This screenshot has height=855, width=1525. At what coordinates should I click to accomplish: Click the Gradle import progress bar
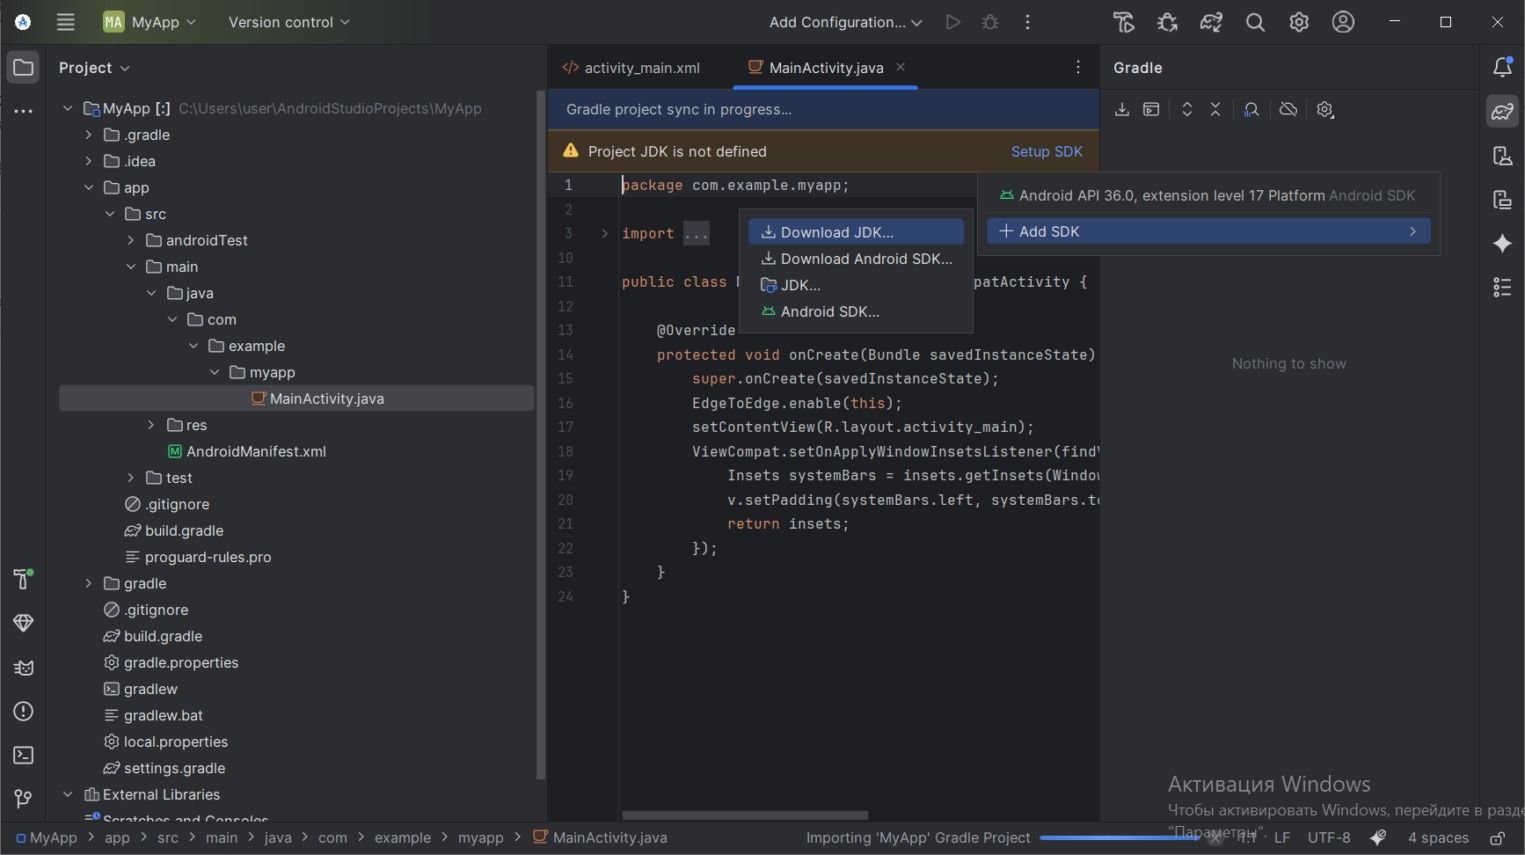click(x=1118, y=838)
